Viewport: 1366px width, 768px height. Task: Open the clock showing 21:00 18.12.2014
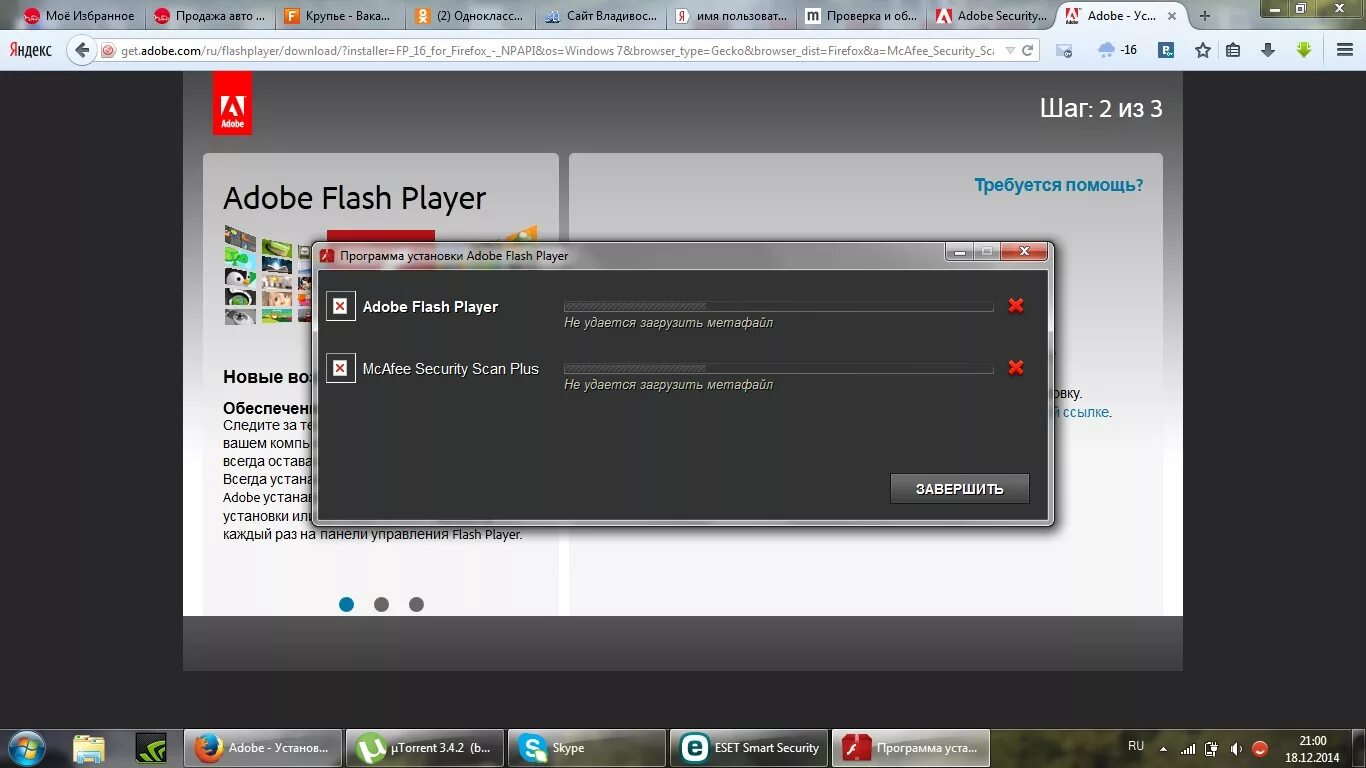(x=1312, y=749)
